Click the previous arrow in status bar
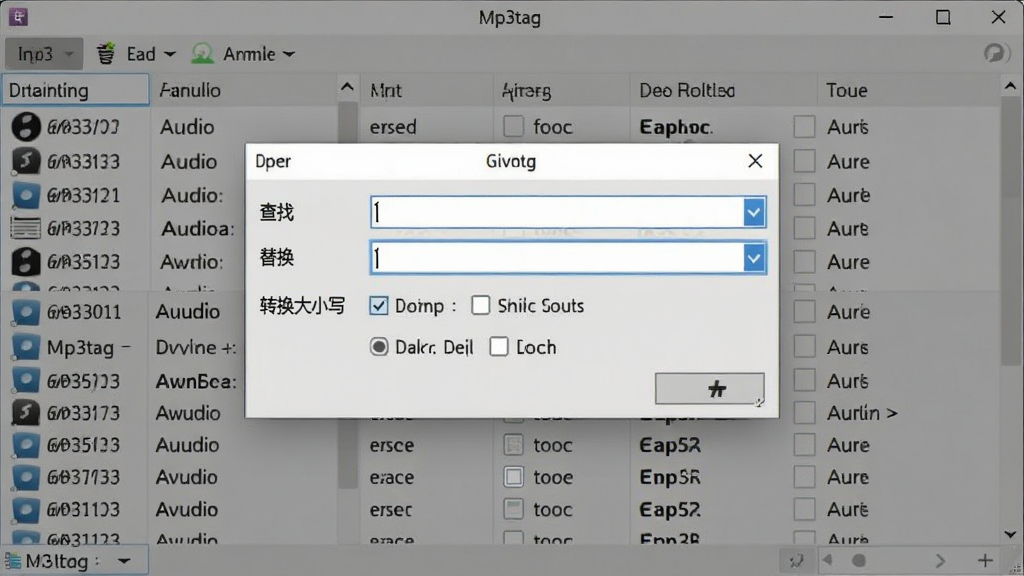Viewport: 1024px width, 576px height. click(x=827, y=560)
